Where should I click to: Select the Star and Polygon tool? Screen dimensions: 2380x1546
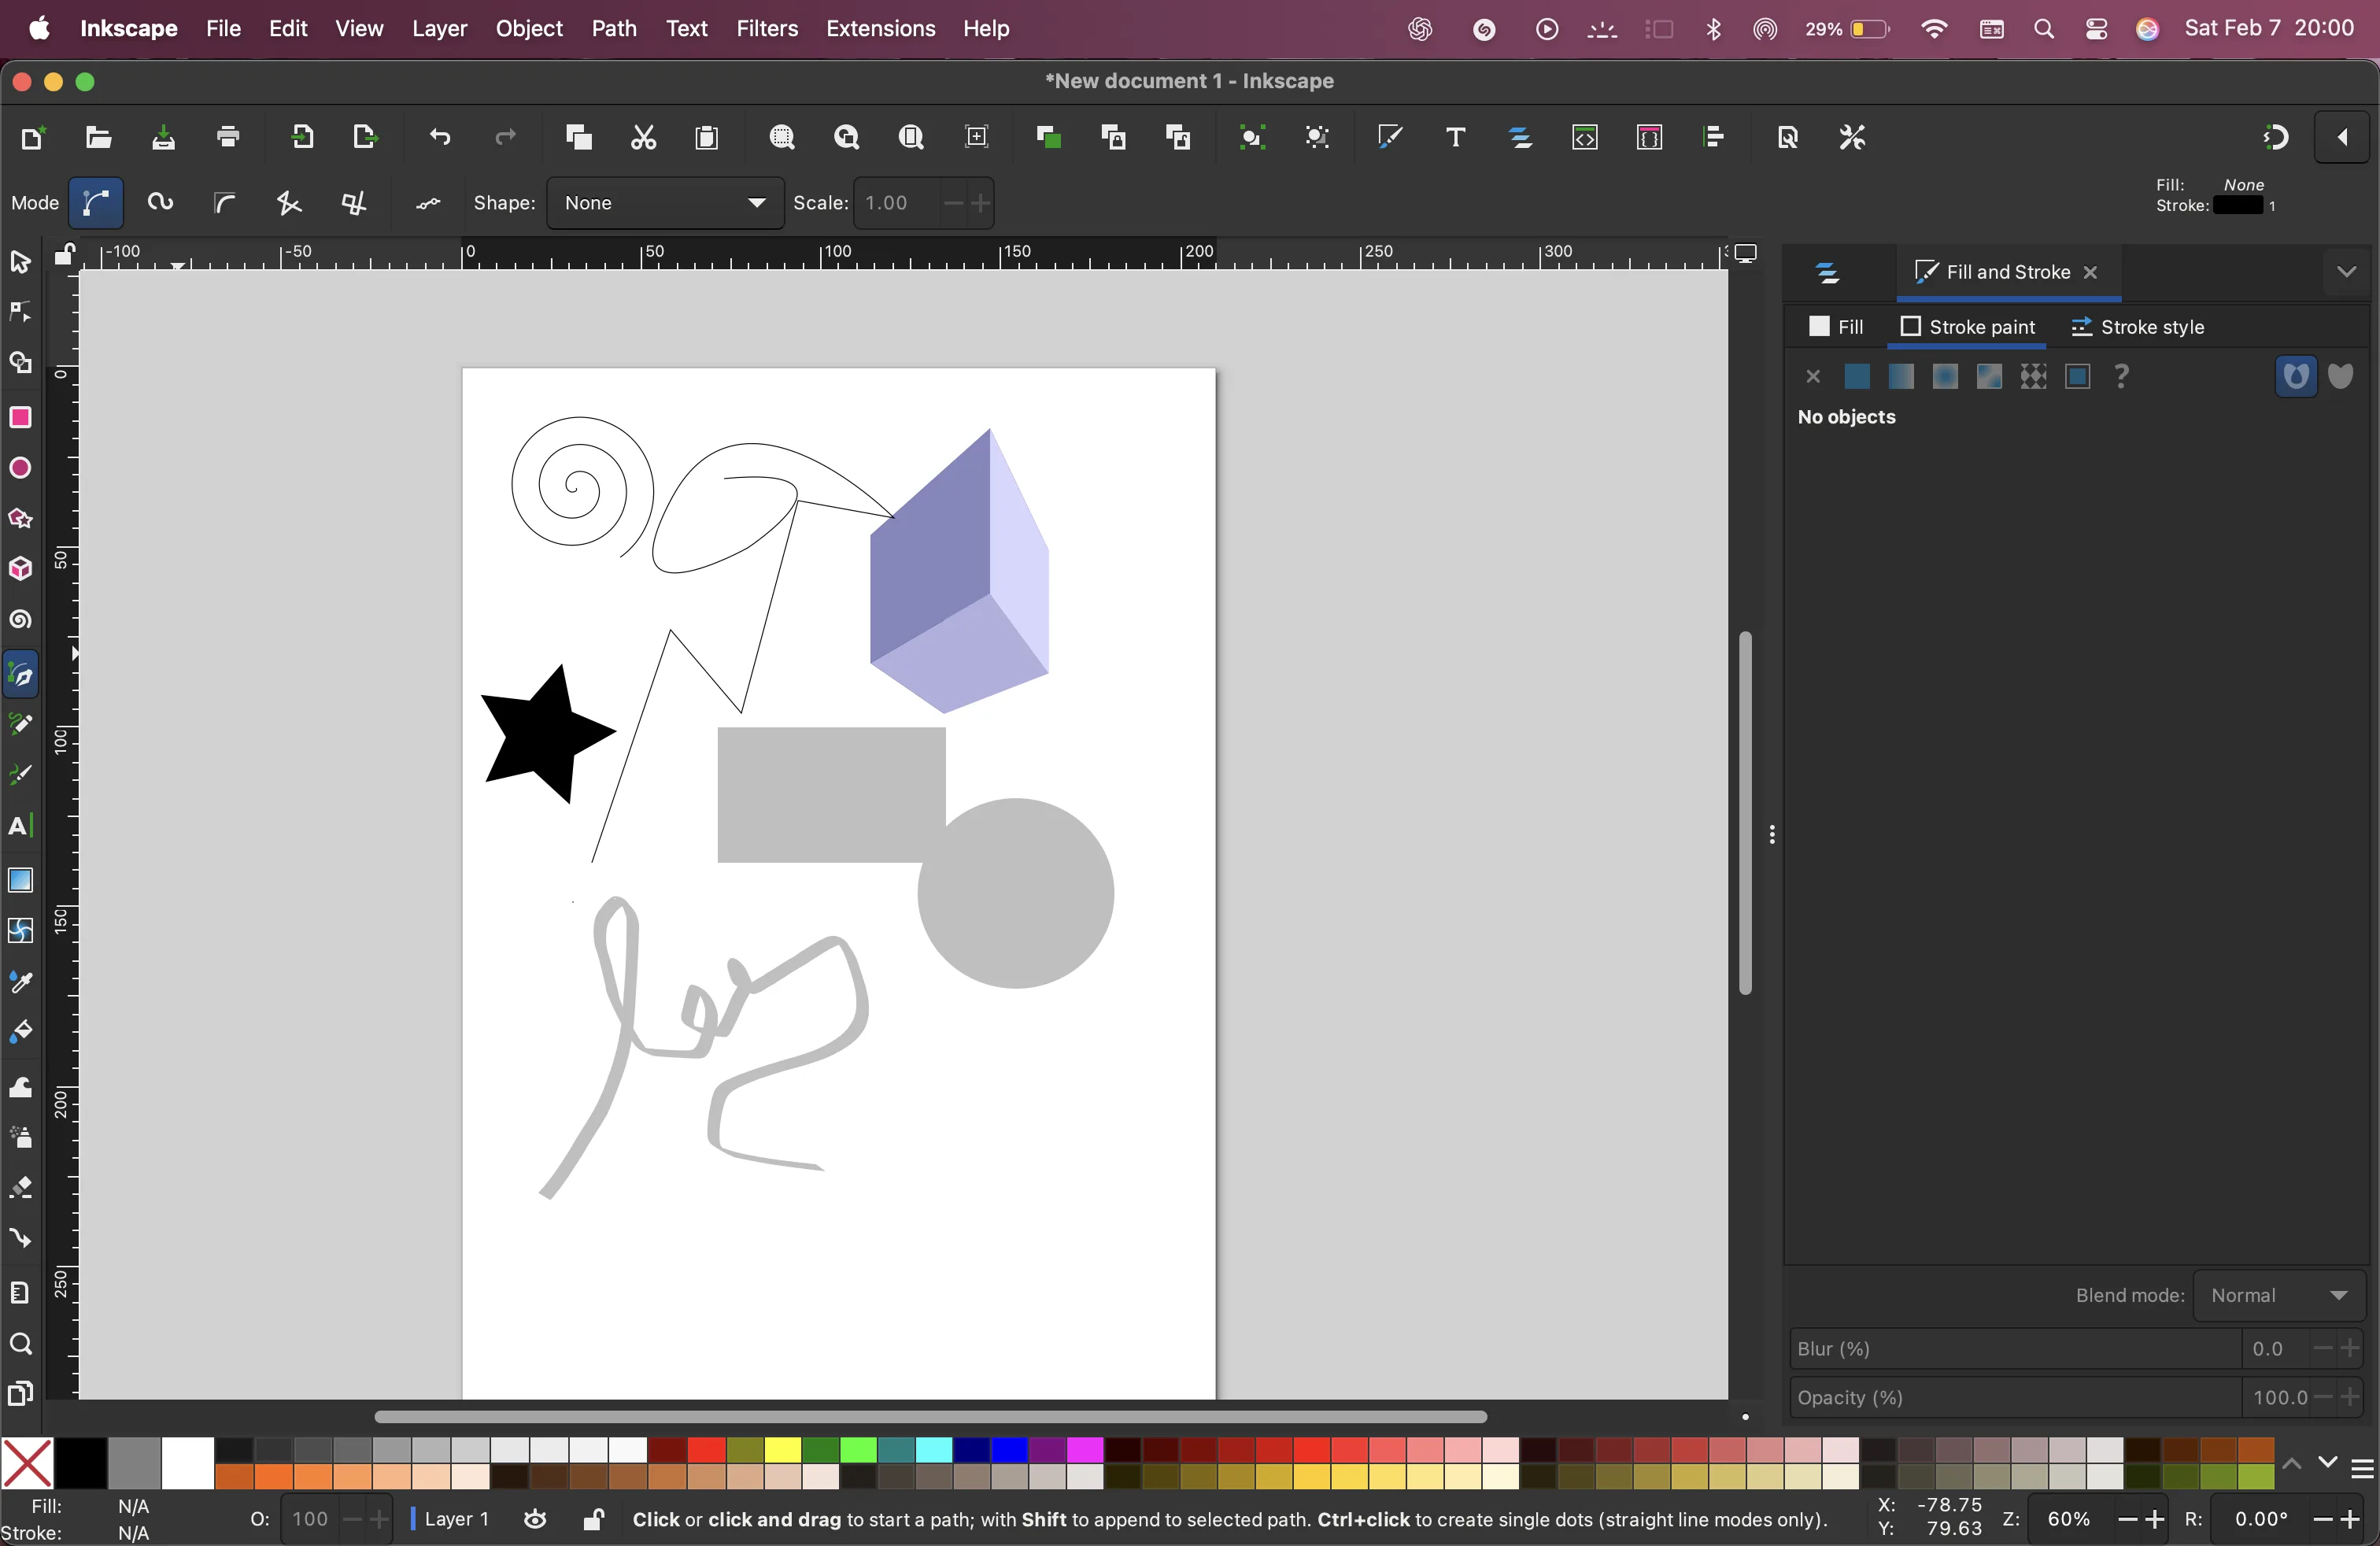pyautogui.click(x=20, y=518)
